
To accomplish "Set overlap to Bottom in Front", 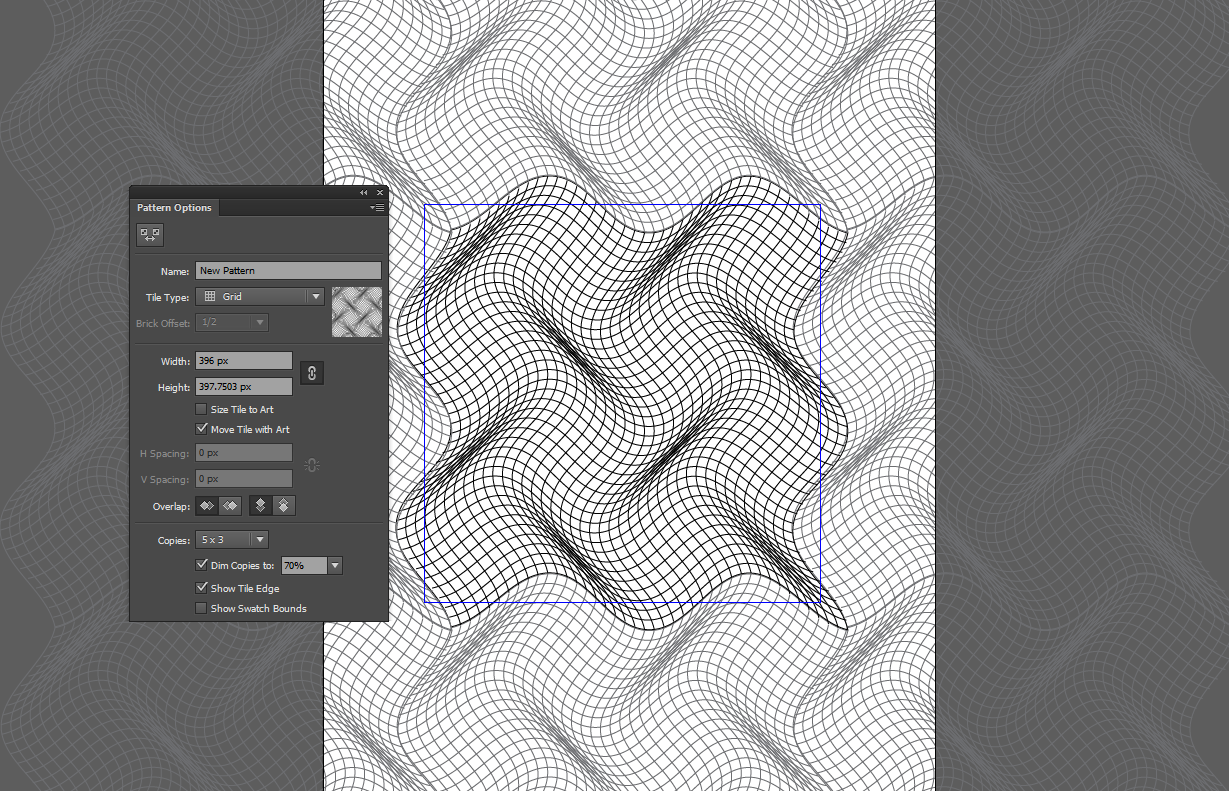I will click(x=283, y=505).
